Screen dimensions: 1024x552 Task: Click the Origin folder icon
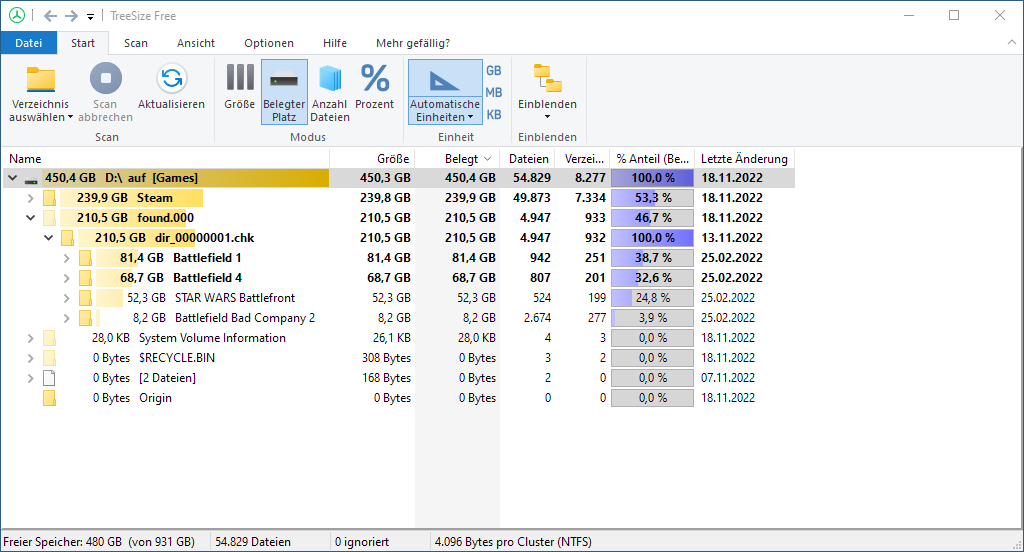tap(50, 398)
